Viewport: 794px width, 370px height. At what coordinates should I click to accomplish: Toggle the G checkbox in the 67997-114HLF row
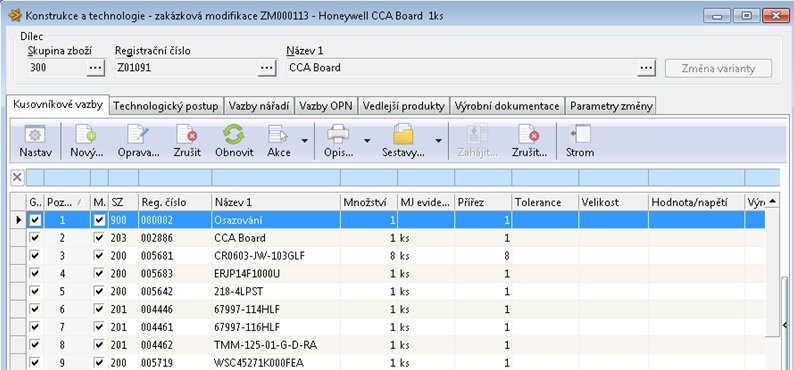click(x=34, y=309)
